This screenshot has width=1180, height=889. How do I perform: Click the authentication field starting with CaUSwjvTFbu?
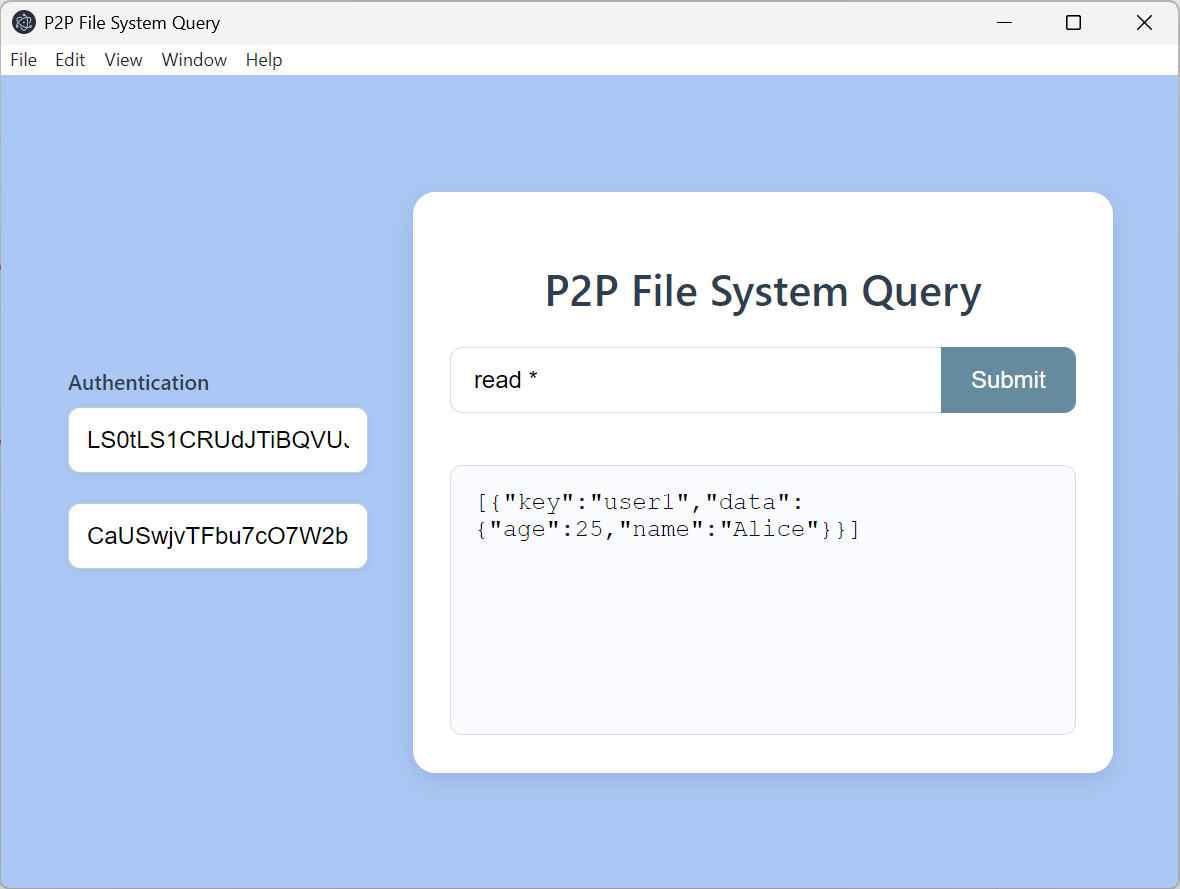pyautogui.click(x=217, y=536)
